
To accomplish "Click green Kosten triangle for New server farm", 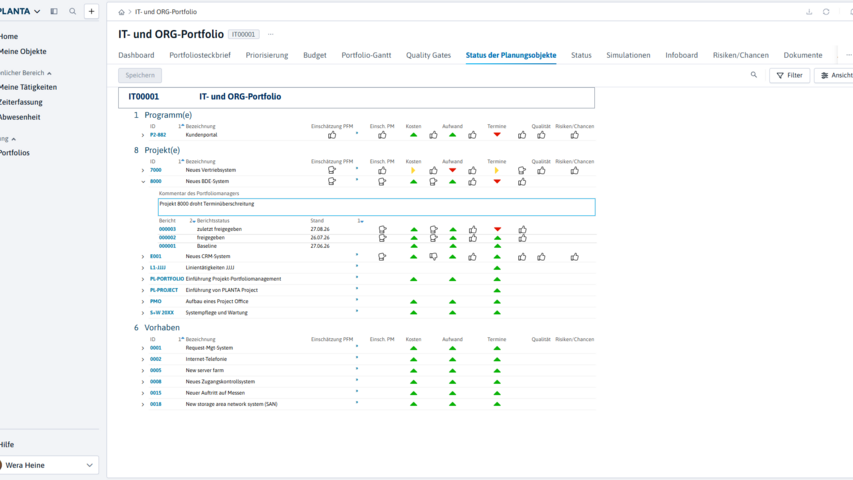I will 413,371.
